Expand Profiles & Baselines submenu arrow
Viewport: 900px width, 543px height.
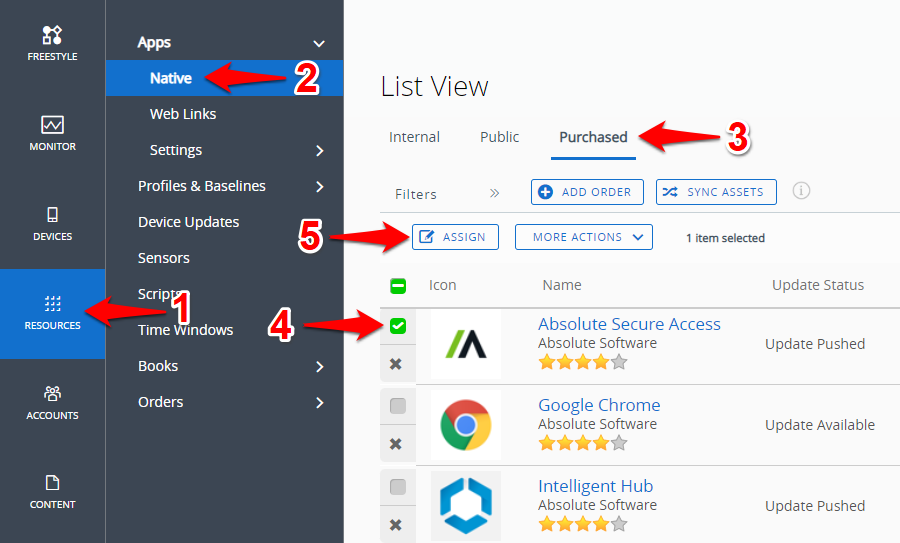(320, 187)
